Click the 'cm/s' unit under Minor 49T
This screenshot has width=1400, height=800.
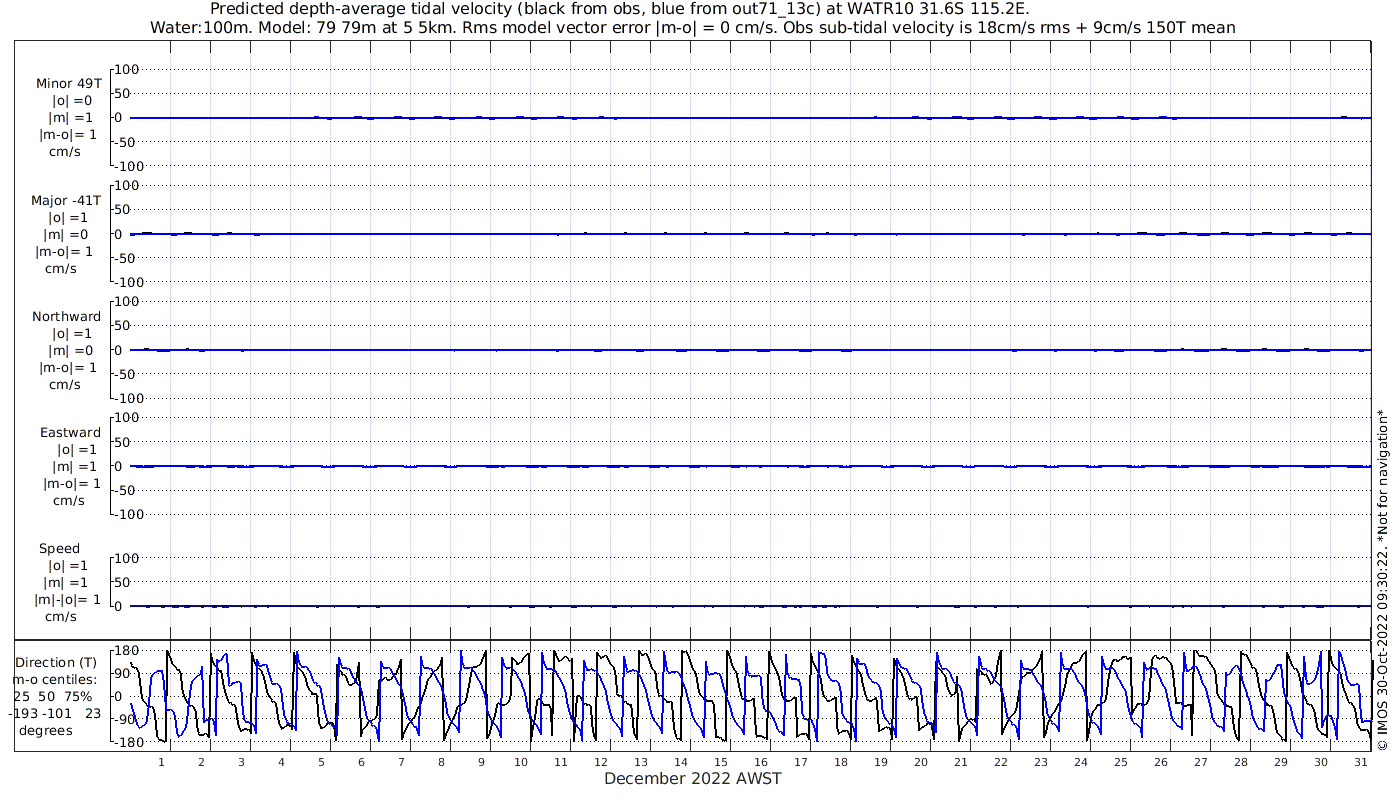65,152
